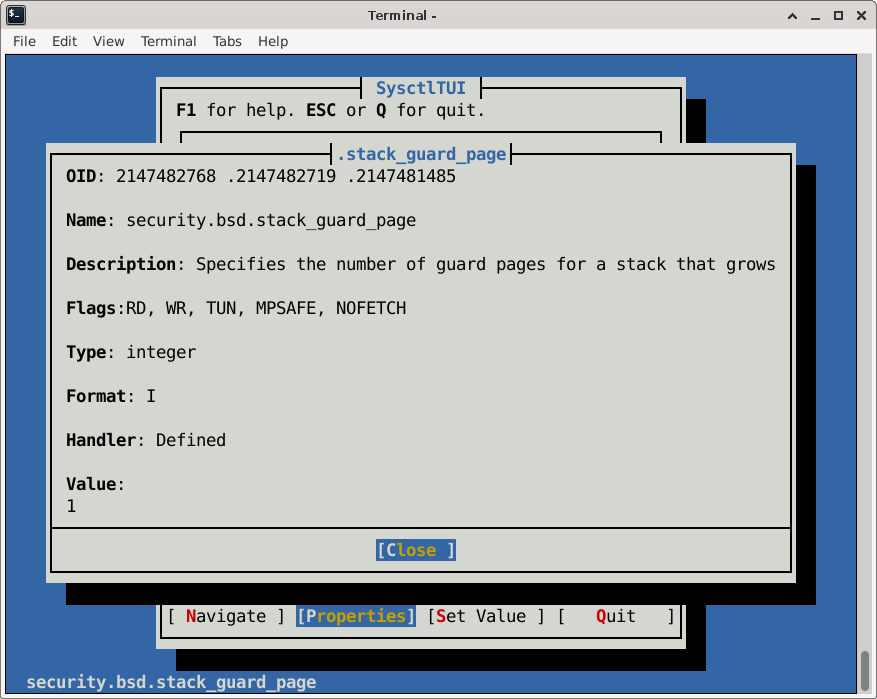Open the Edit menu

point(64,41)
